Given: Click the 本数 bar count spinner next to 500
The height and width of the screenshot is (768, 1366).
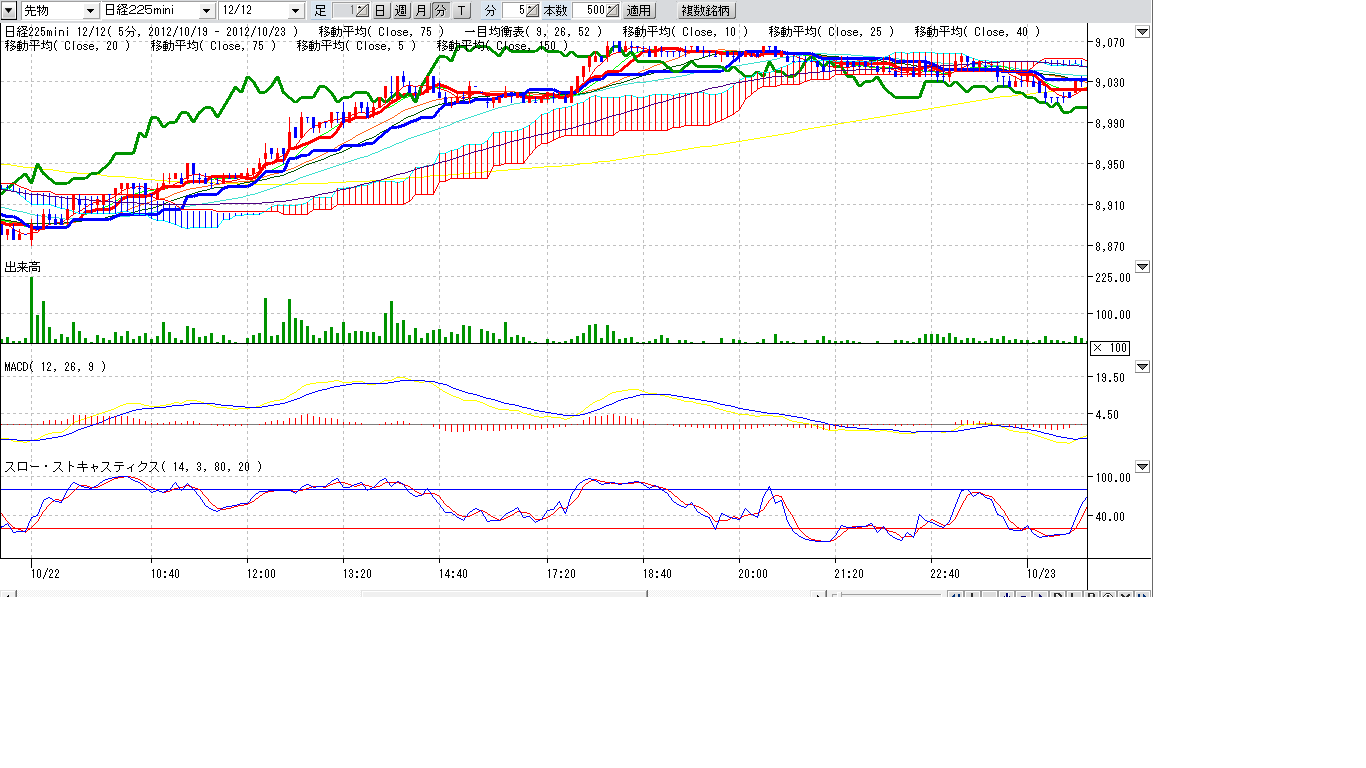Looking at the screenshot, I should tap(612, 10).
